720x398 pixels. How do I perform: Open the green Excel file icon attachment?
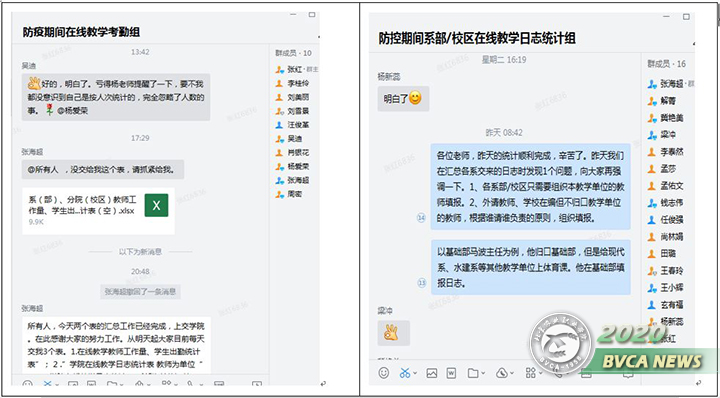coord(156,205)
